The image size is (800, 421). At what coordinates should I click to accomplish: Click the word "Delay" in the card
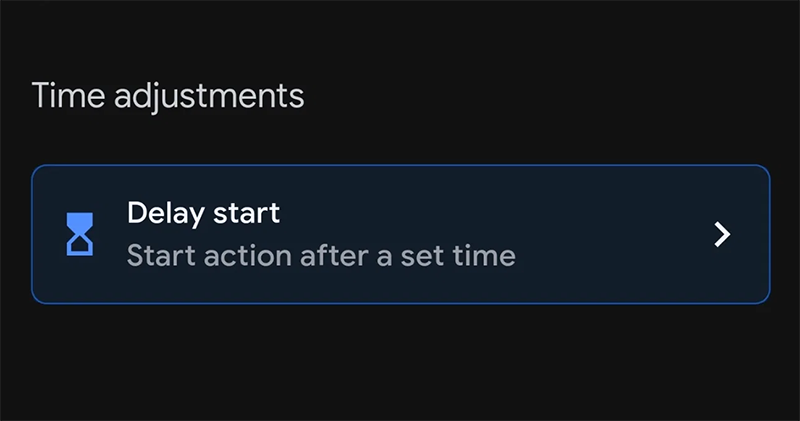pos(166,213)
